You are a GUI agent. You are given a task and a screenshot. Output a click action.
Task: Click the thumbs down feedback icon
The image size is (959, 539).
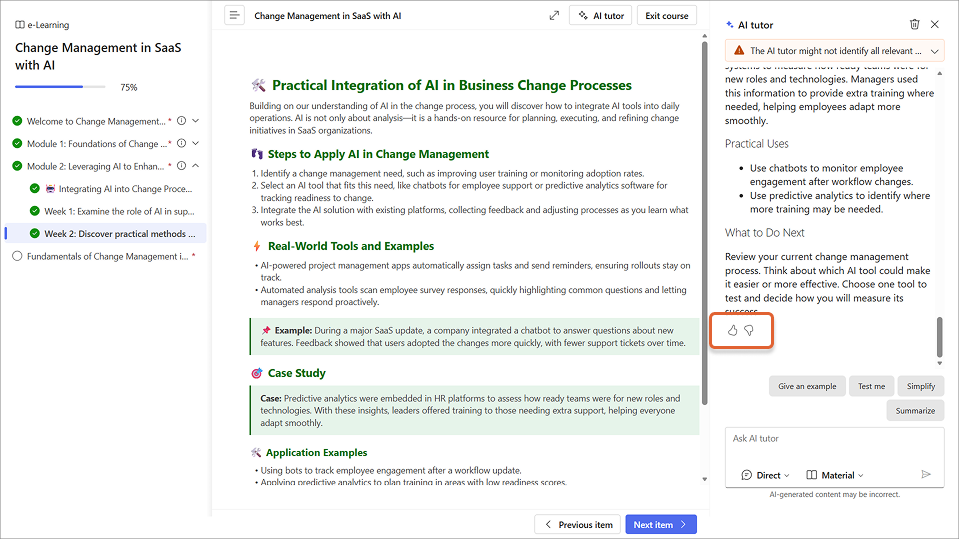point(749,330)
